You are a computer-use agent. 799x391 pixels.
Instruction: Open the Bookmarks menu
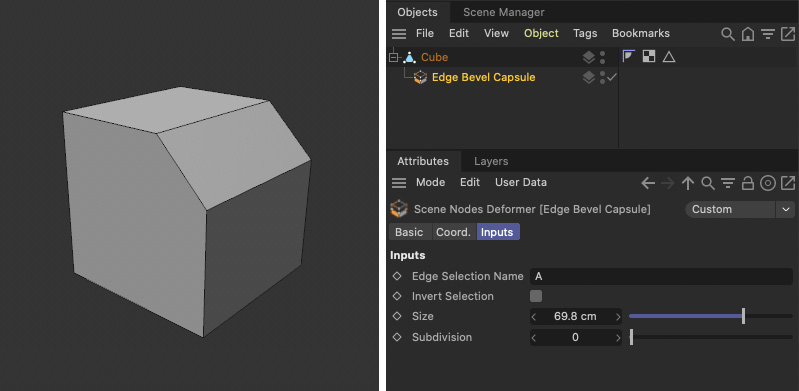click(641, 33)
